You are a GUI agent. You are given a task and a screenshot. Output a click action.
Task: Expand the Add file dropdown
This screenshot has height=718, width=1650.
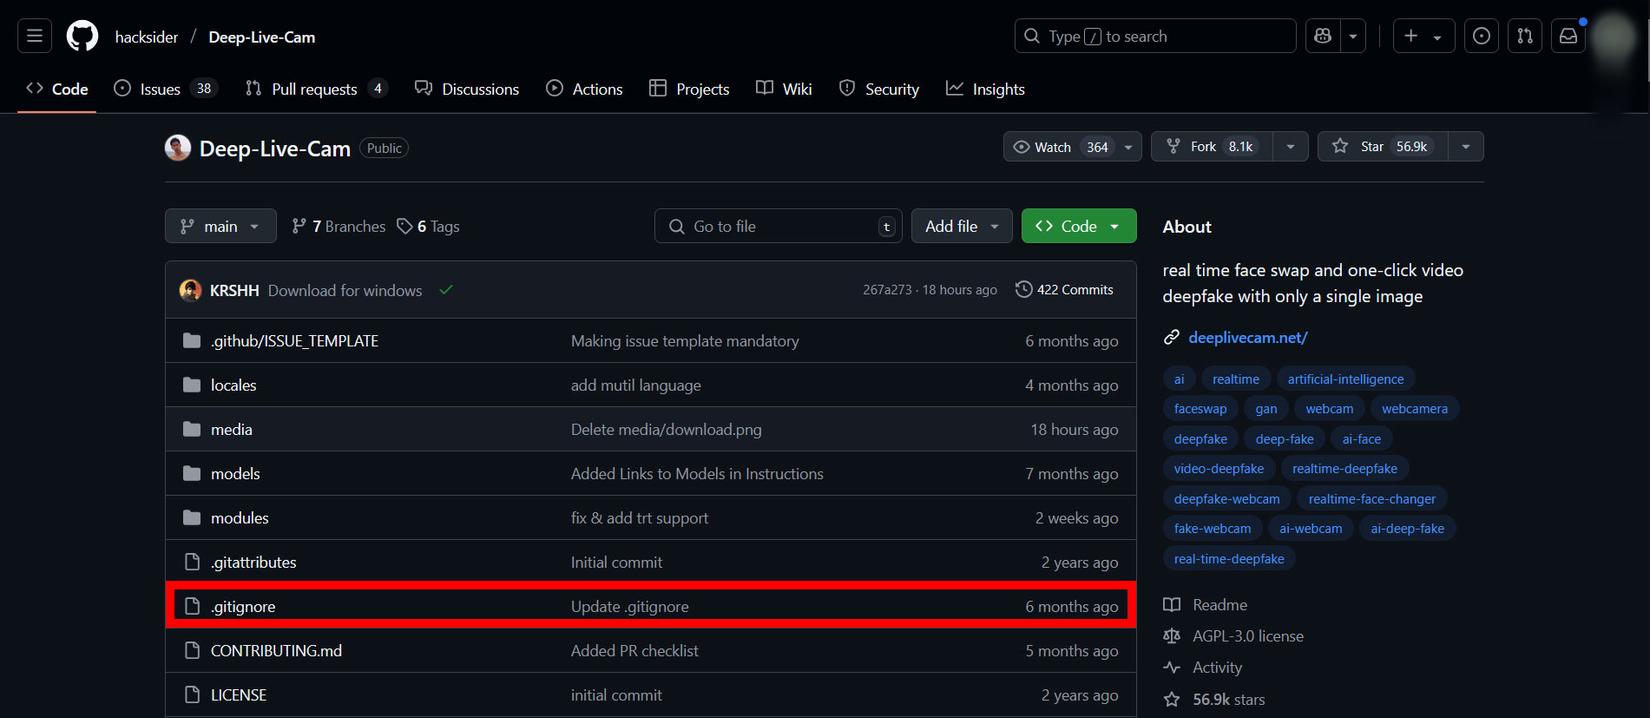click(x=961, y=226)
